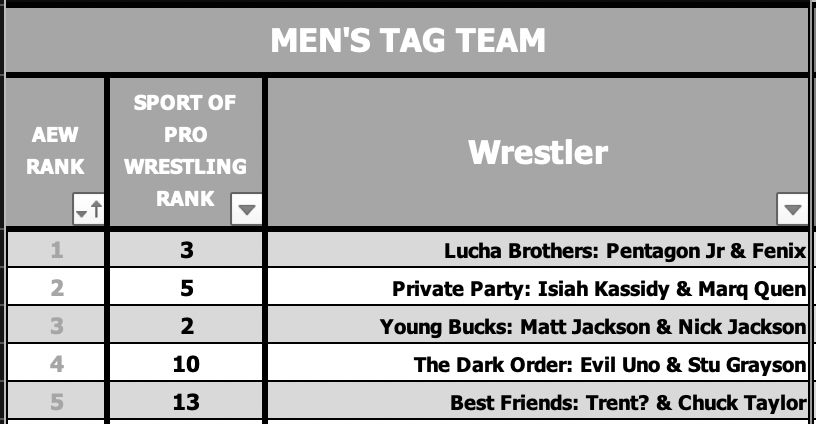Select the pro wrestling rank 13 cell
Viewport: 816px width, 424px height.
[x=186, y=402]
